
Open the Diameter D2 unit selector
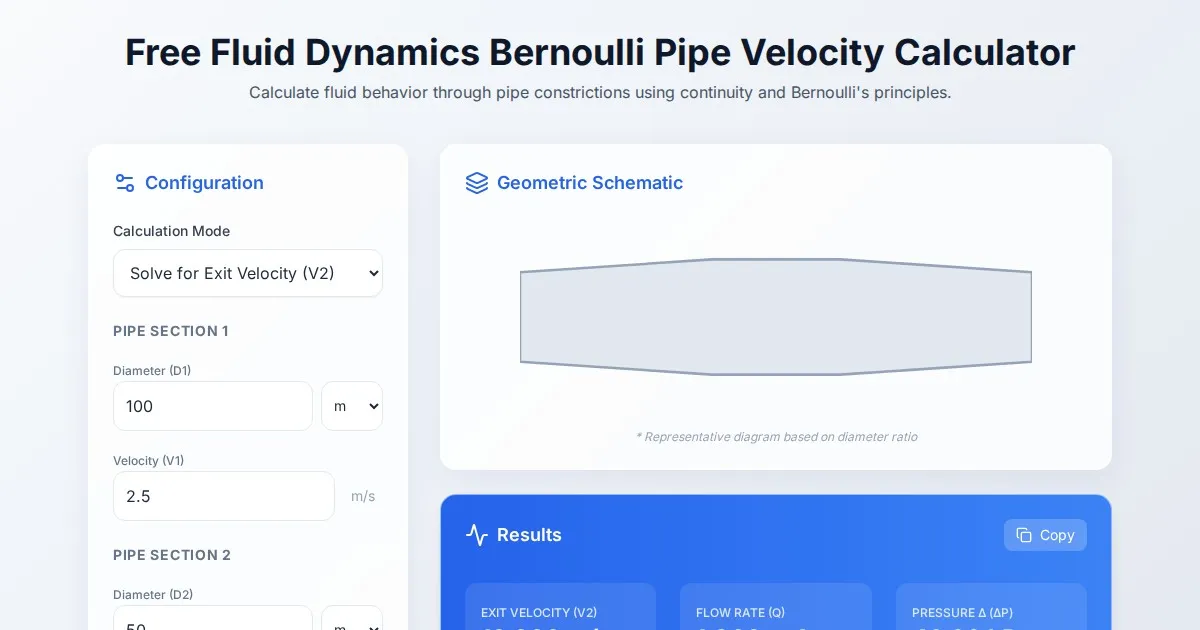coord(352,620)
